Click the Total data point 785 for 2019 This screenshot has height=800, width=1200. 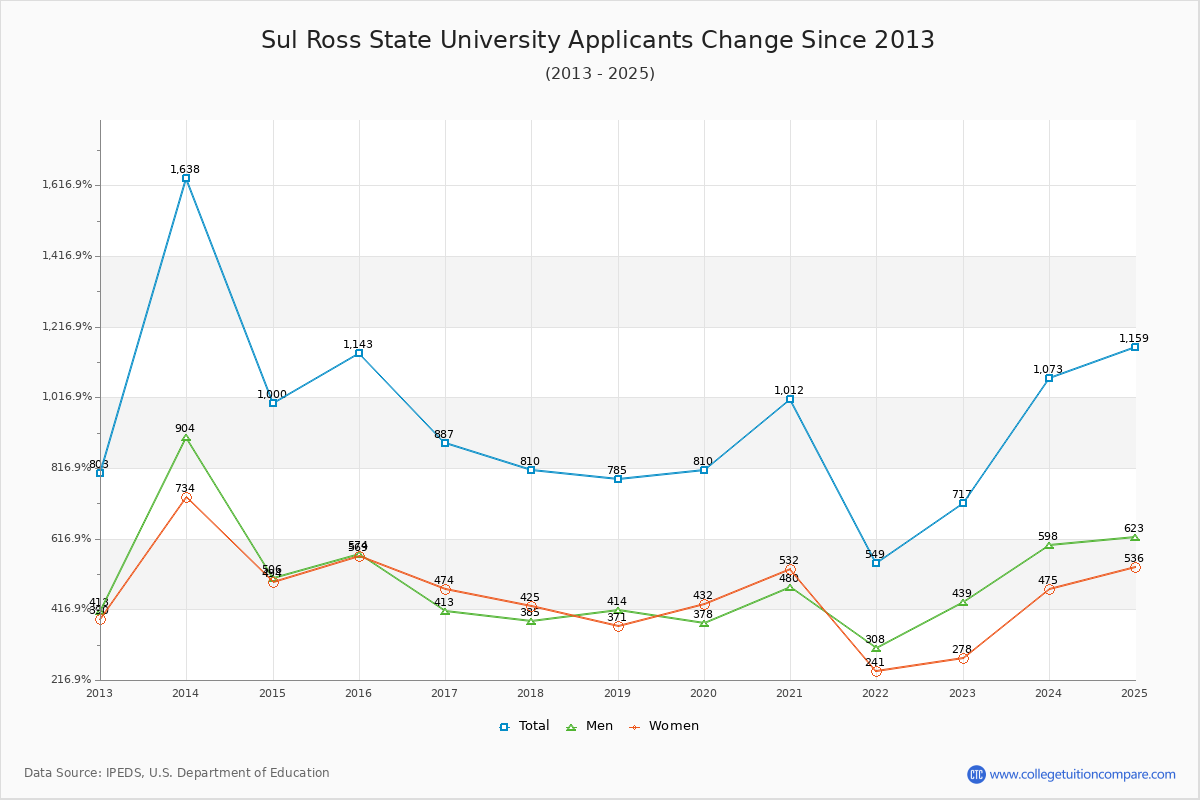pos(618,479)
